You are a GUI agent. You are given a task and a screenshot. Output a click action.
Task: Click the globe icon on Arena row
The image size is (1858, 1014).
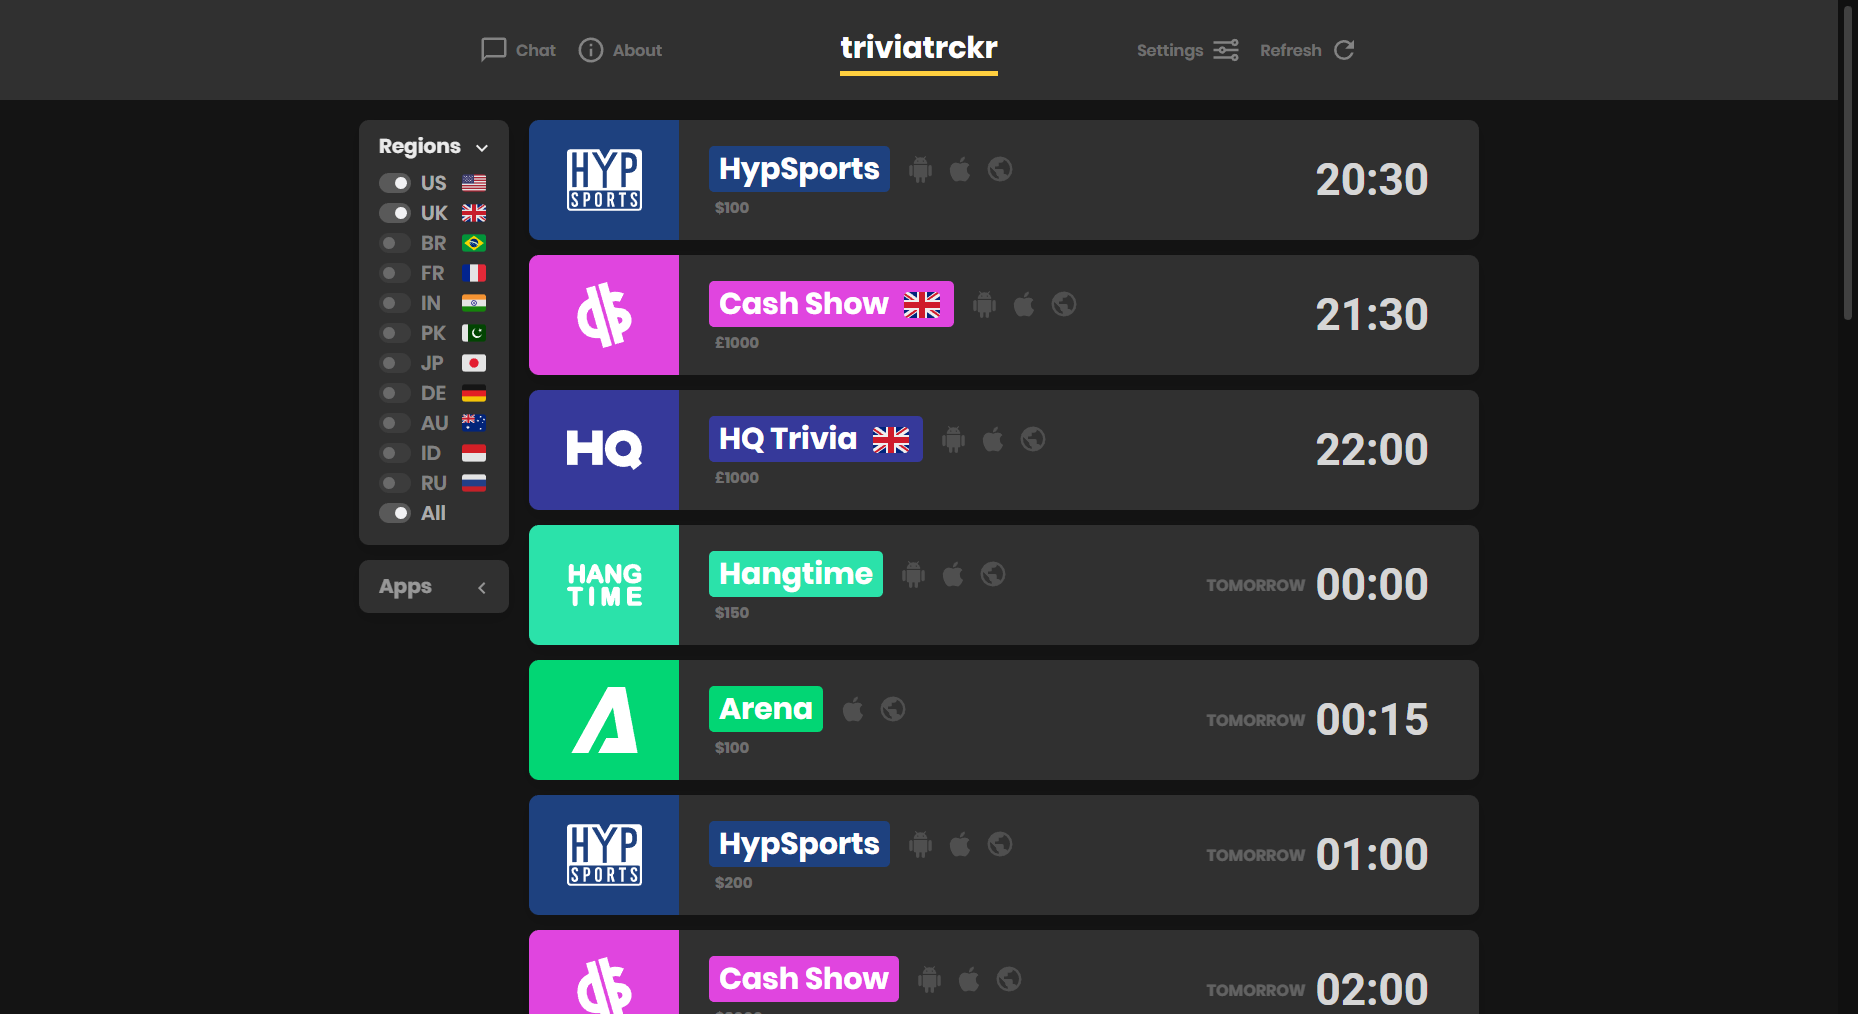pos(893,709)
